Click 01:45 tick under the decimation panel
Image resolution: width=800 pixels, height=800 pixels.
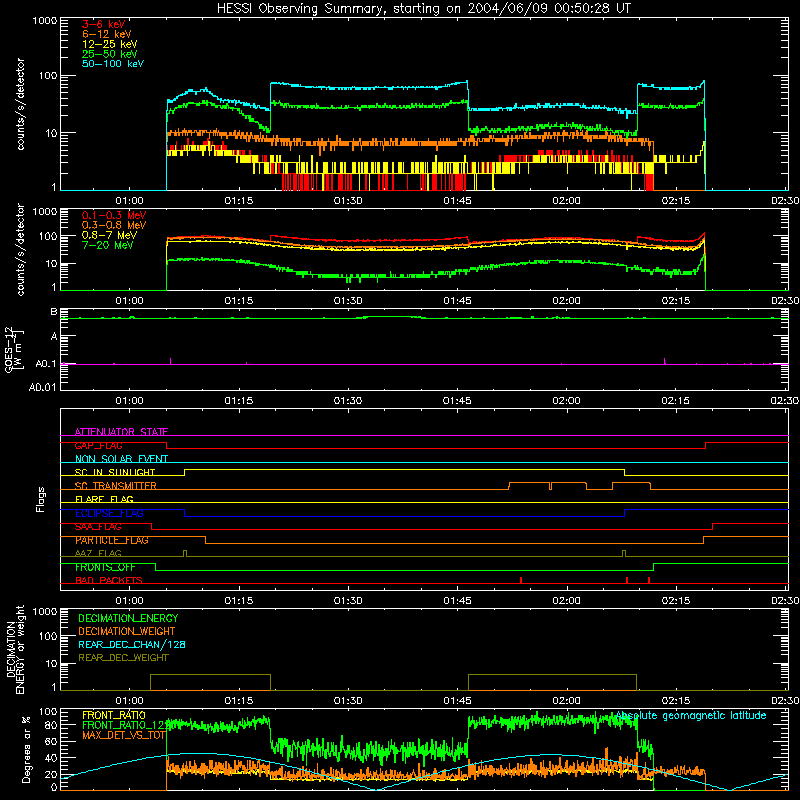point(457,701)
